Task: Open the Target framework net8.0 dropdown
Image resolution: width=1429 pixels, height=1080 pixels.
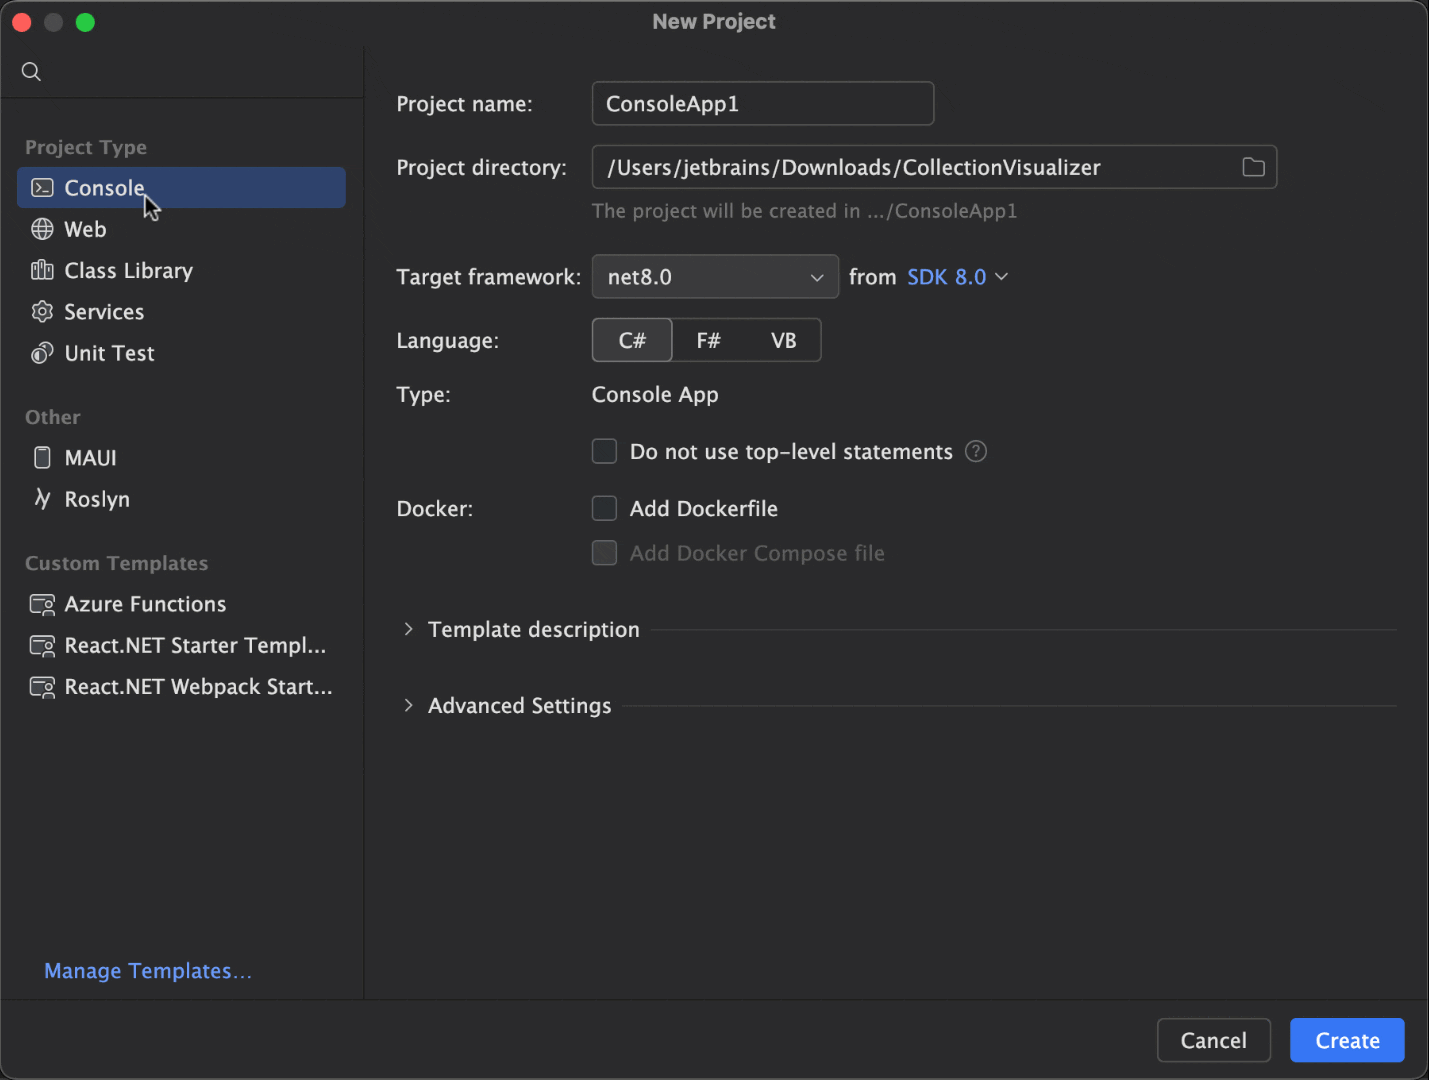Action: [x=715, y=277]
